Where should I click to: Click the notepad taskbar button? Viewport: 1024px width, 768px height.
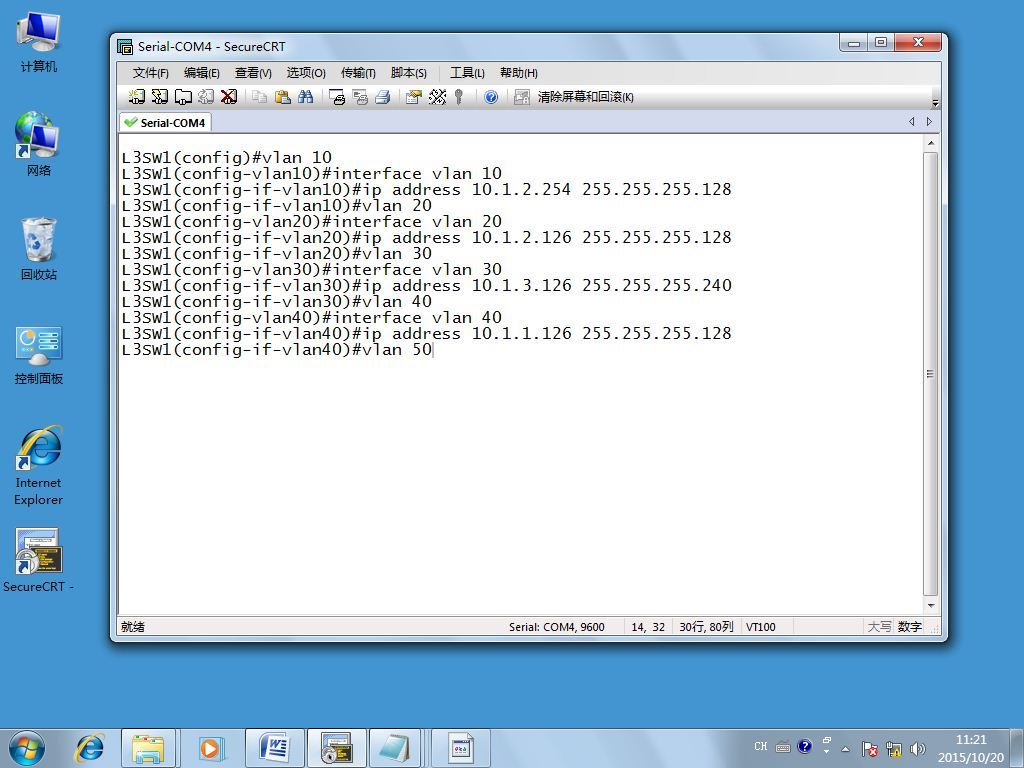click(395, 748)
